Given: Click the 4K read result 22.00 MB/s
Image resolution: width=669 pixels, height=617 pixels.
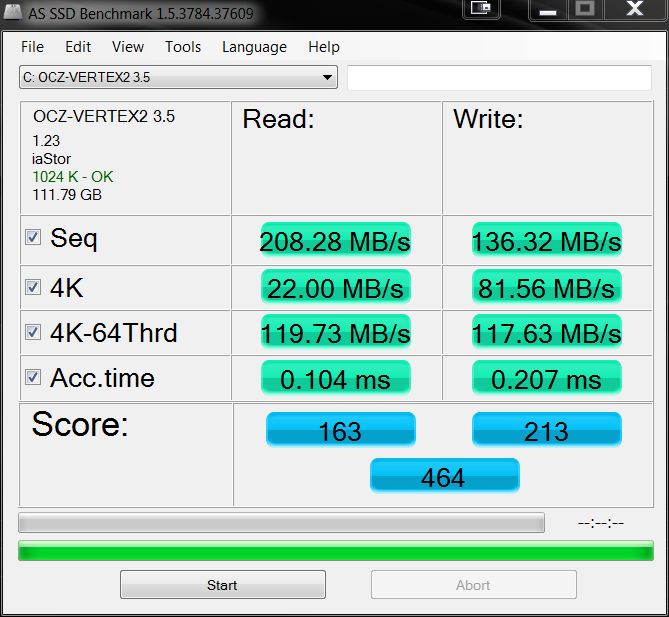Looking at the screenshot, I should click(x=335, y=287).
